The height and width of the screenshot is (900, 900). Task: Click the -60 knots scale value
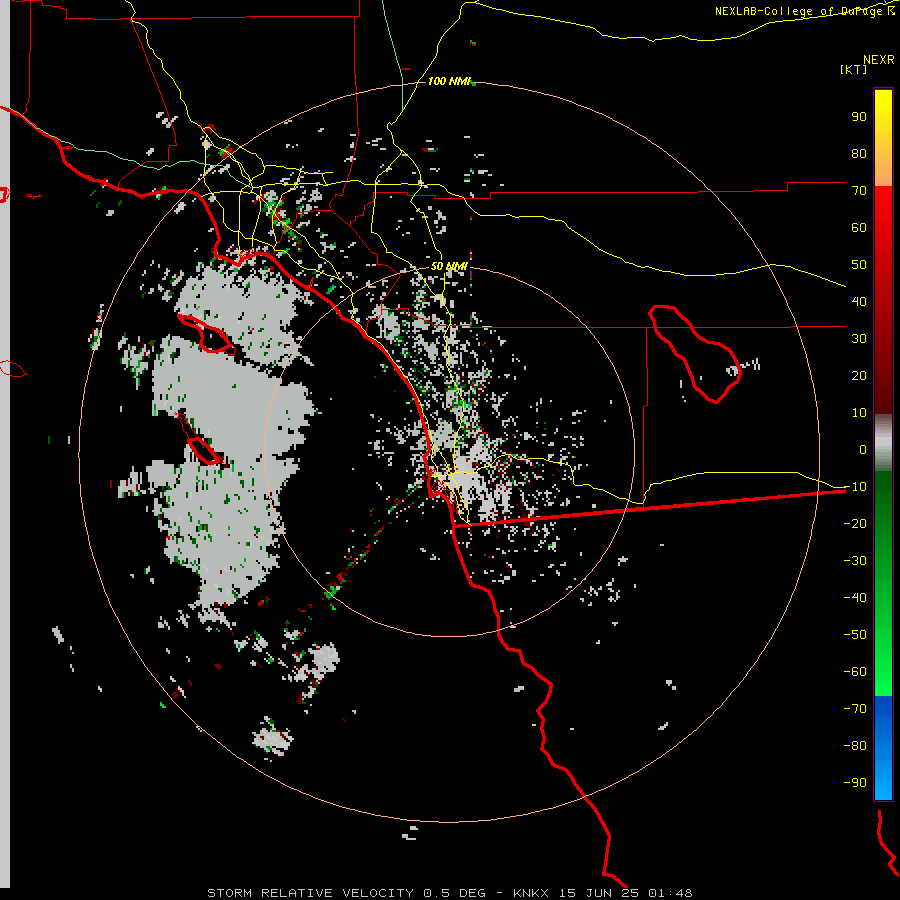tap(855, 672)
